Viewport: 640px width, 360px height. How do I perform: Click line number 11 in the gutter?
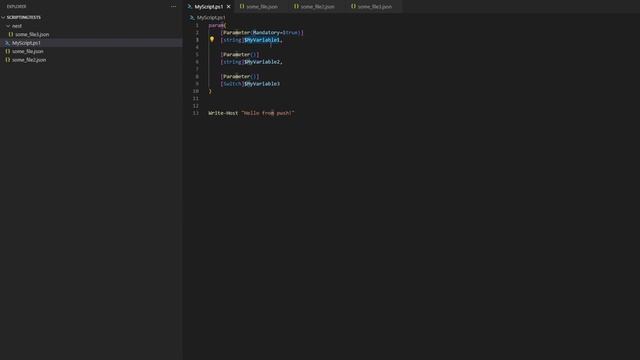pyautogui.click(x=196, y=98)
